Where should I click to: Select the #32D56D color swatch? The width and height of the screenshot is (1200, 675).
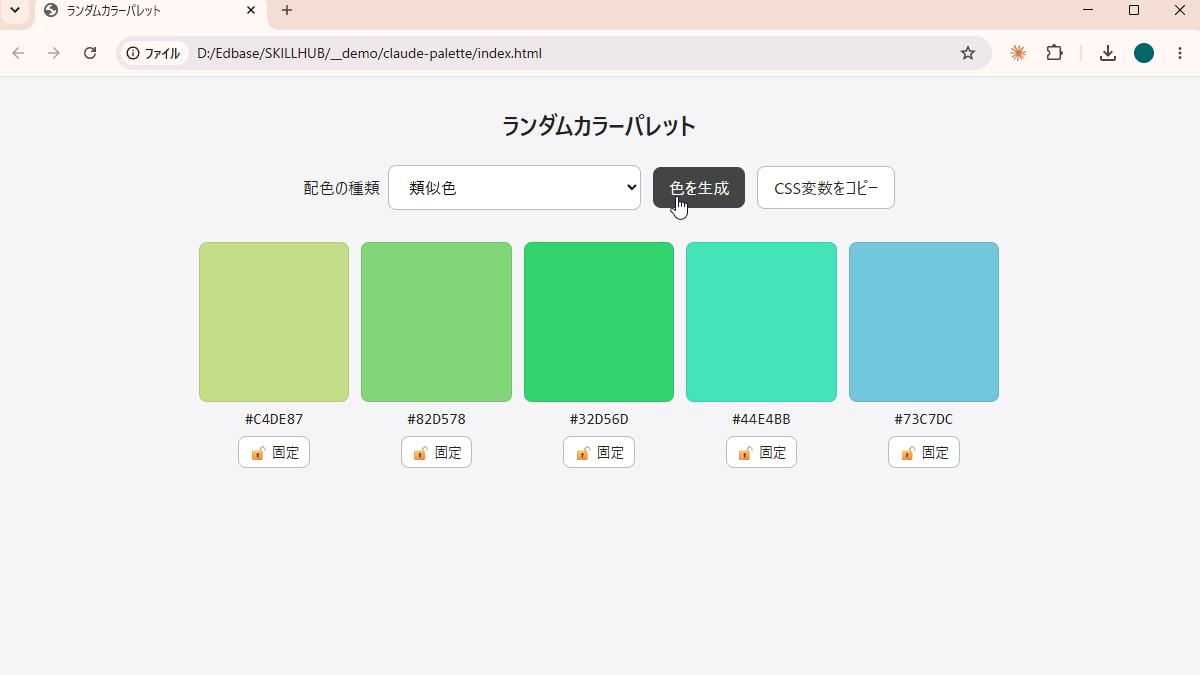599,322
